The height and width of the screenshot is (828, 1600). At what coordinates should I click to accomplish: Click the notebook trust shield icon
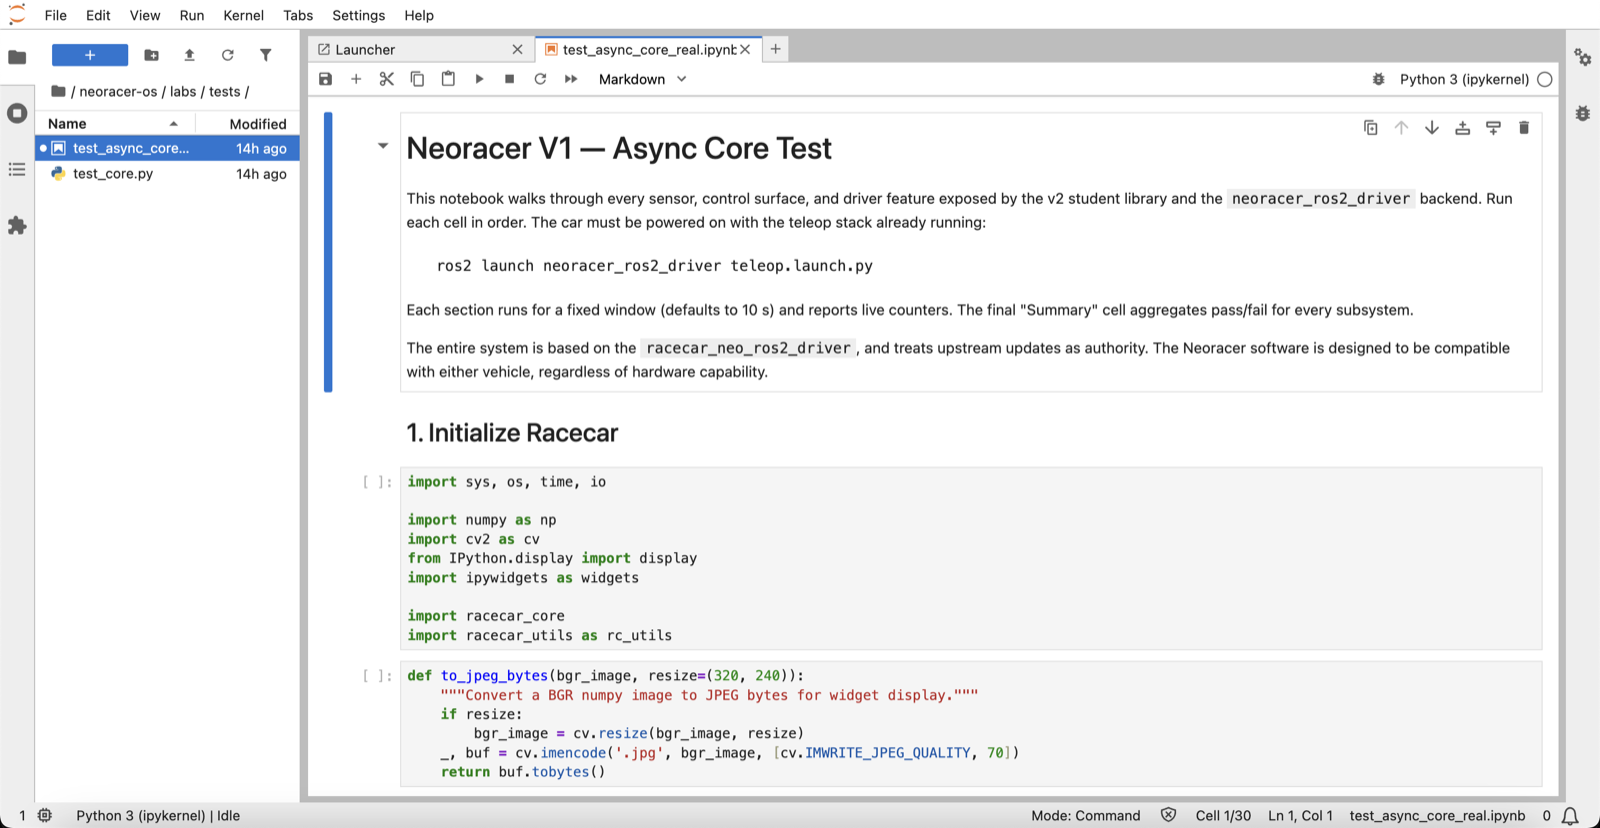1168,815
